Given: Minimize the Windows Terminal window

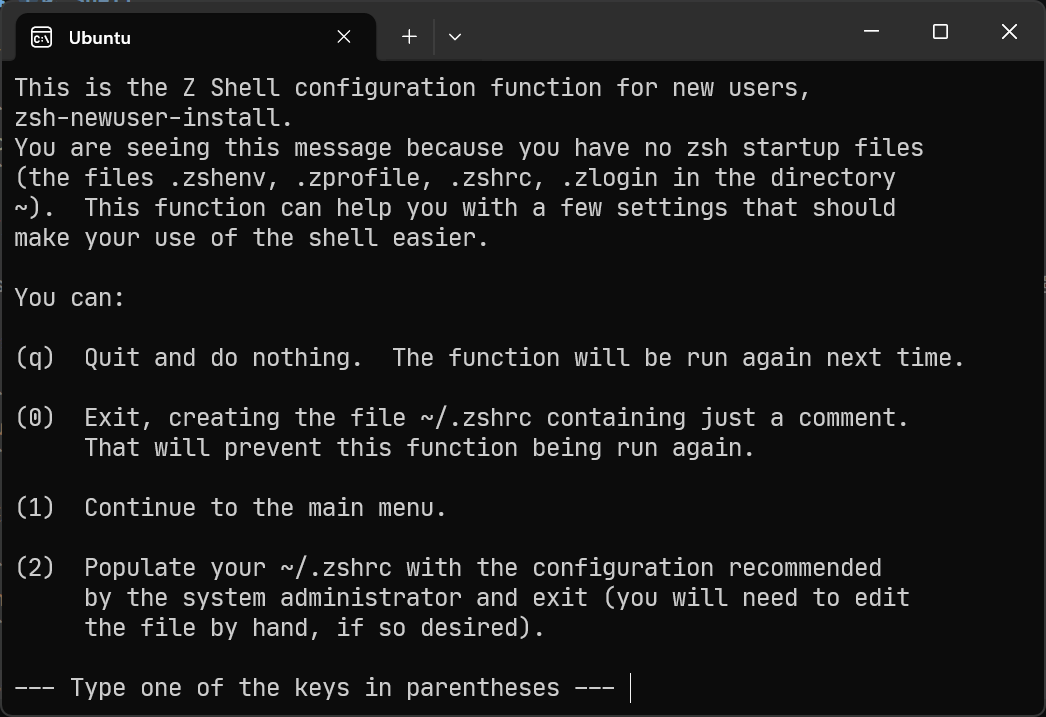Looking at the screenshot, I should pos(870,31).
